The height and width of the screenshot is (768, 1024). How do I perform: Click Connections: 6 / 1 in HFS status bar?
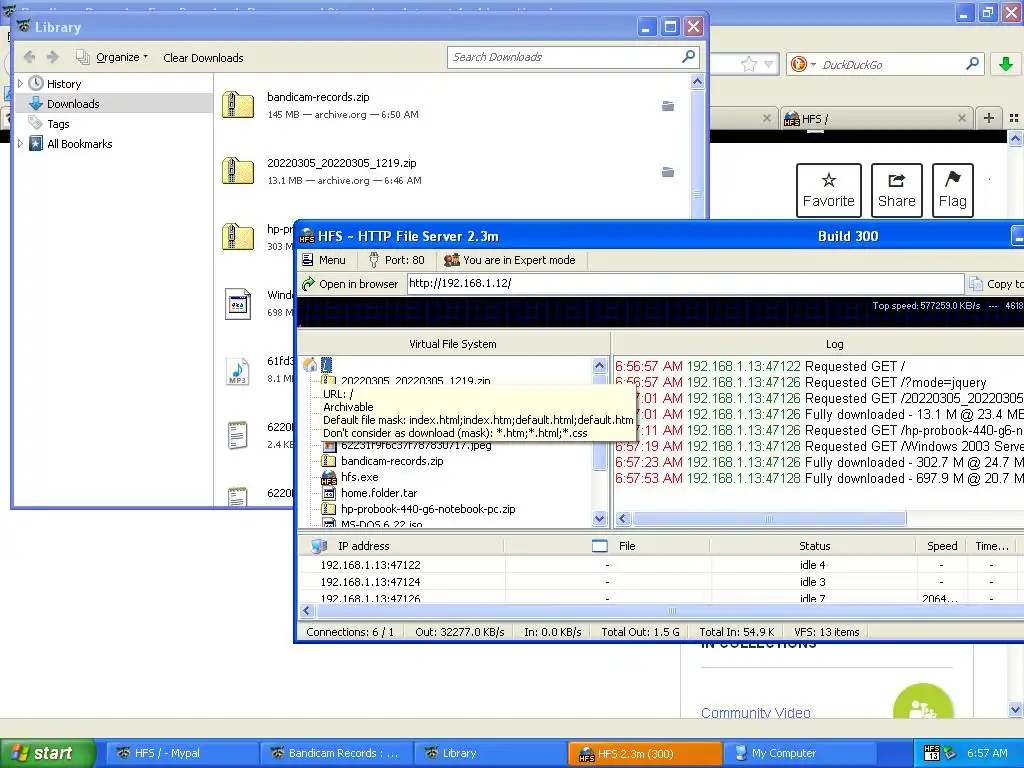coord(350,632)
